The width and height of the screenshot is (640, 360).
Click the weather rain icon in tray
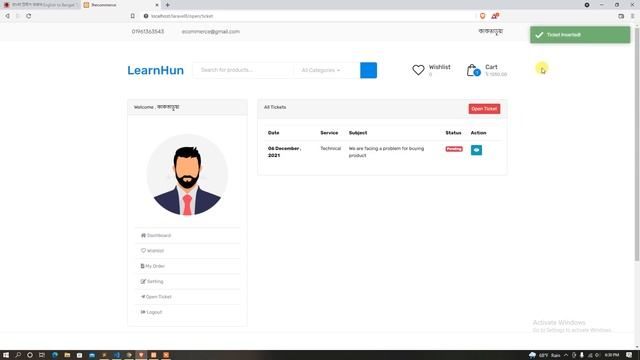click(x=532, y=355)
